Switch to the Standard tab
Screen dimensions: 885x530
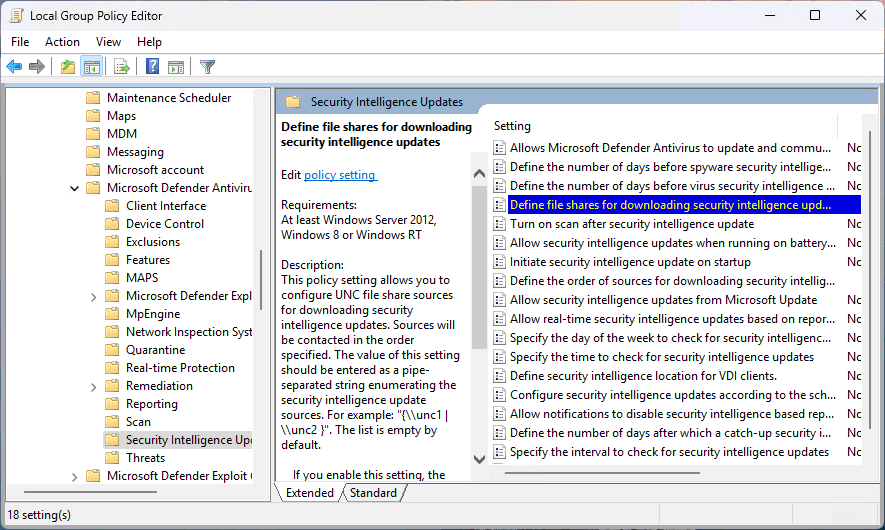(x=372, y=493)
